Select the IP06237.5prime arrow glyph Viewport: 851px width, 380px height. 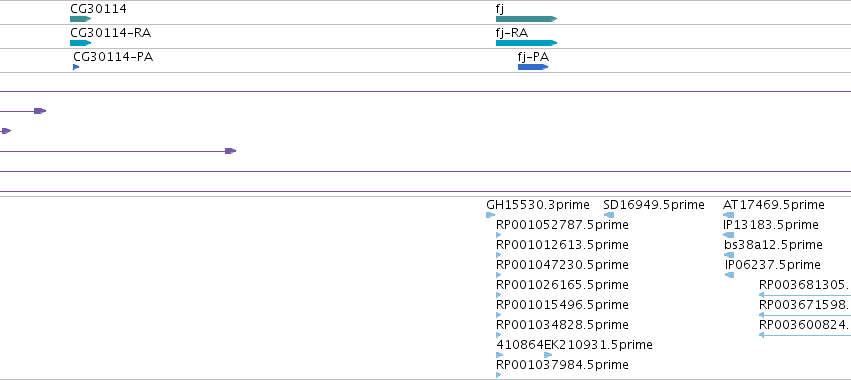coord(729,275)
